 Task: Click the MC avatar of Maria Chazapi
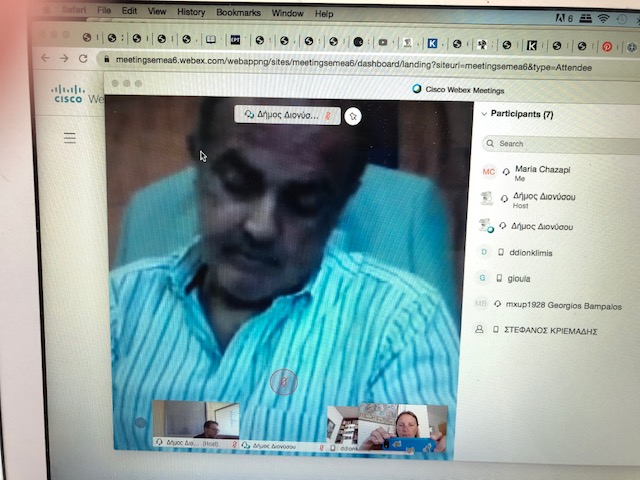pyautogui.click(x=489, y=172)
